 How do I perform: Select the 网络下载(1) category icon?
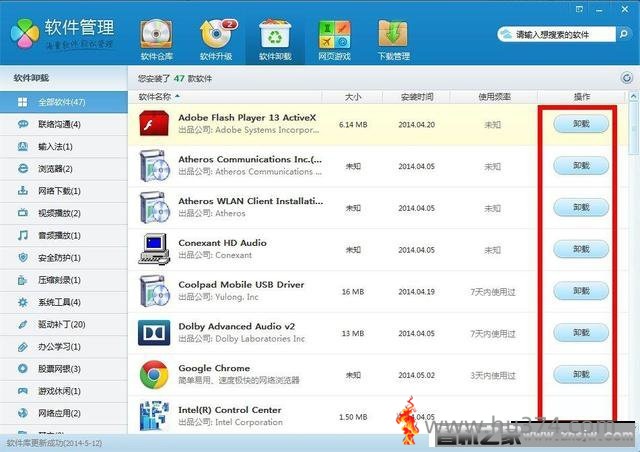pyautogui.click(x=23, y=191)
